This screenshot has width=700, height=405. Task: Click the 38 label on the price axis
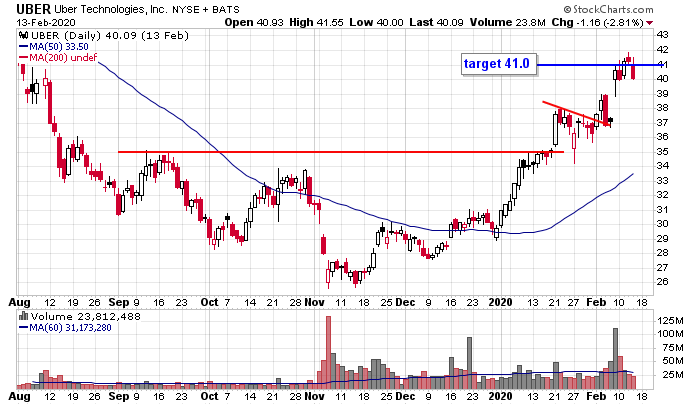(662, 108)
